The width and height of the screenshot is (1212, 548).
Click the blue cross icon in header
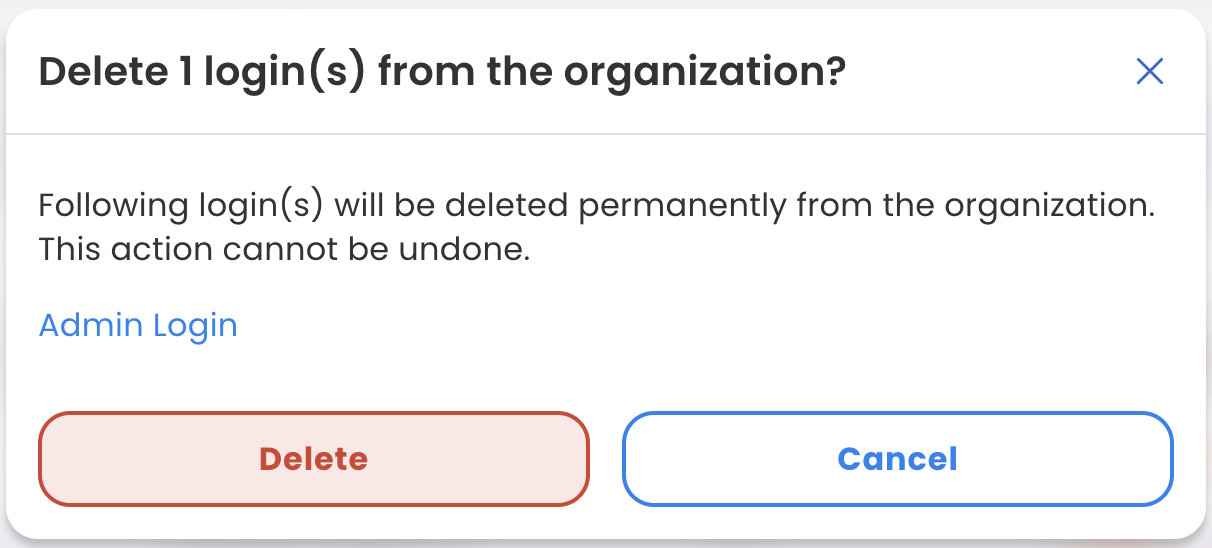[1149, 72]
